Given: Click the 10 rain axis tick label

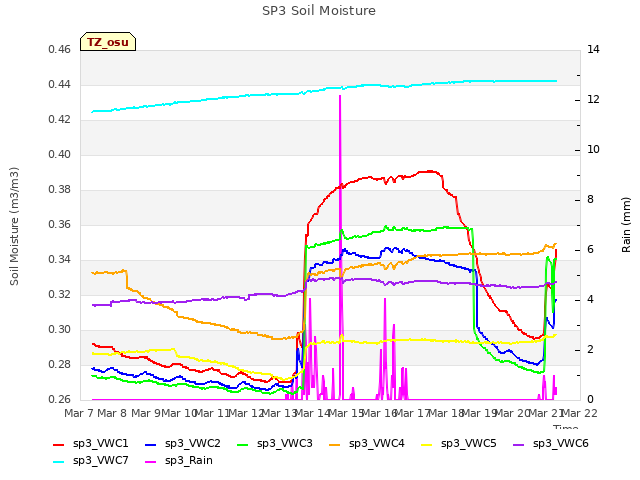Looking at the screenshot, I should (593, 149).
